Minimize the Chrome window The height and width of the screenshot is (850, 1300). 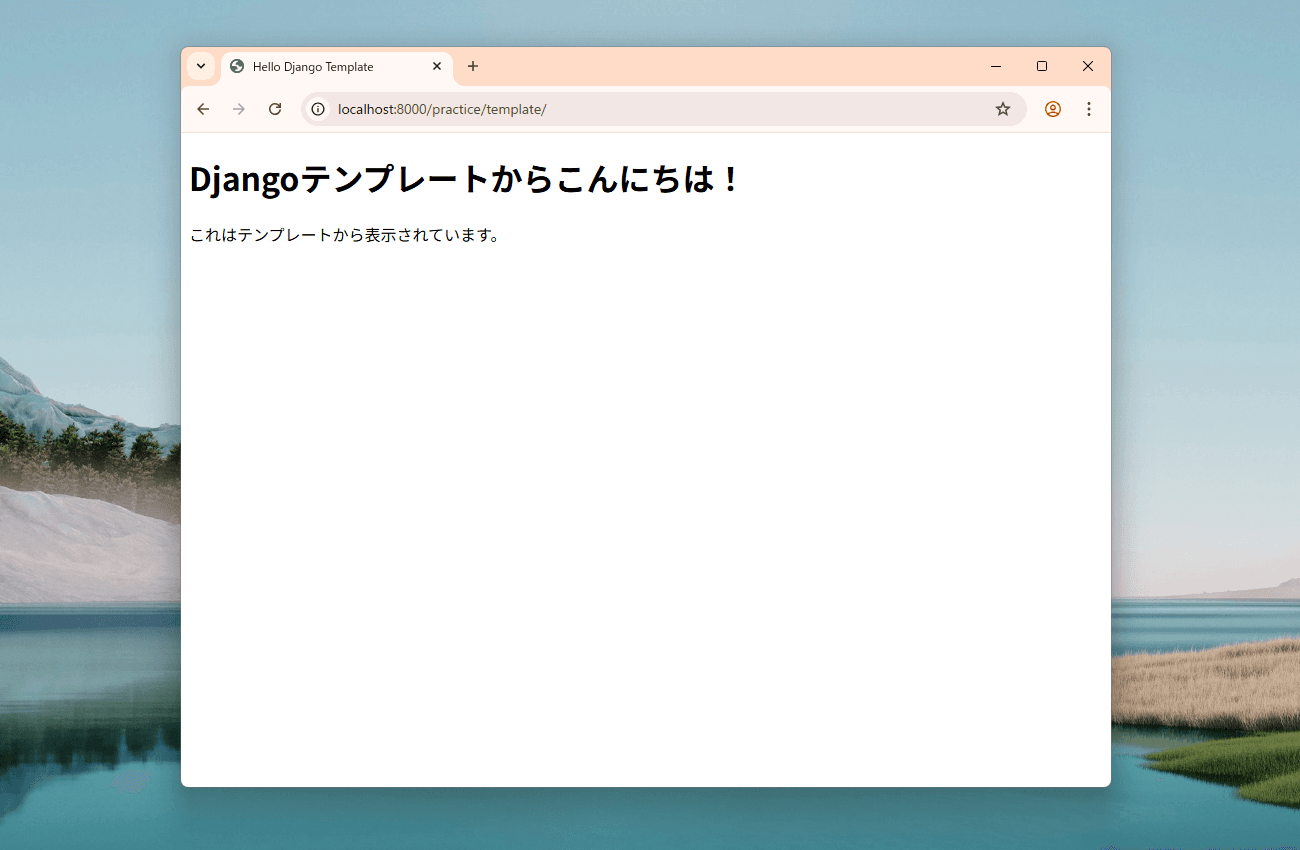[996, 66]
